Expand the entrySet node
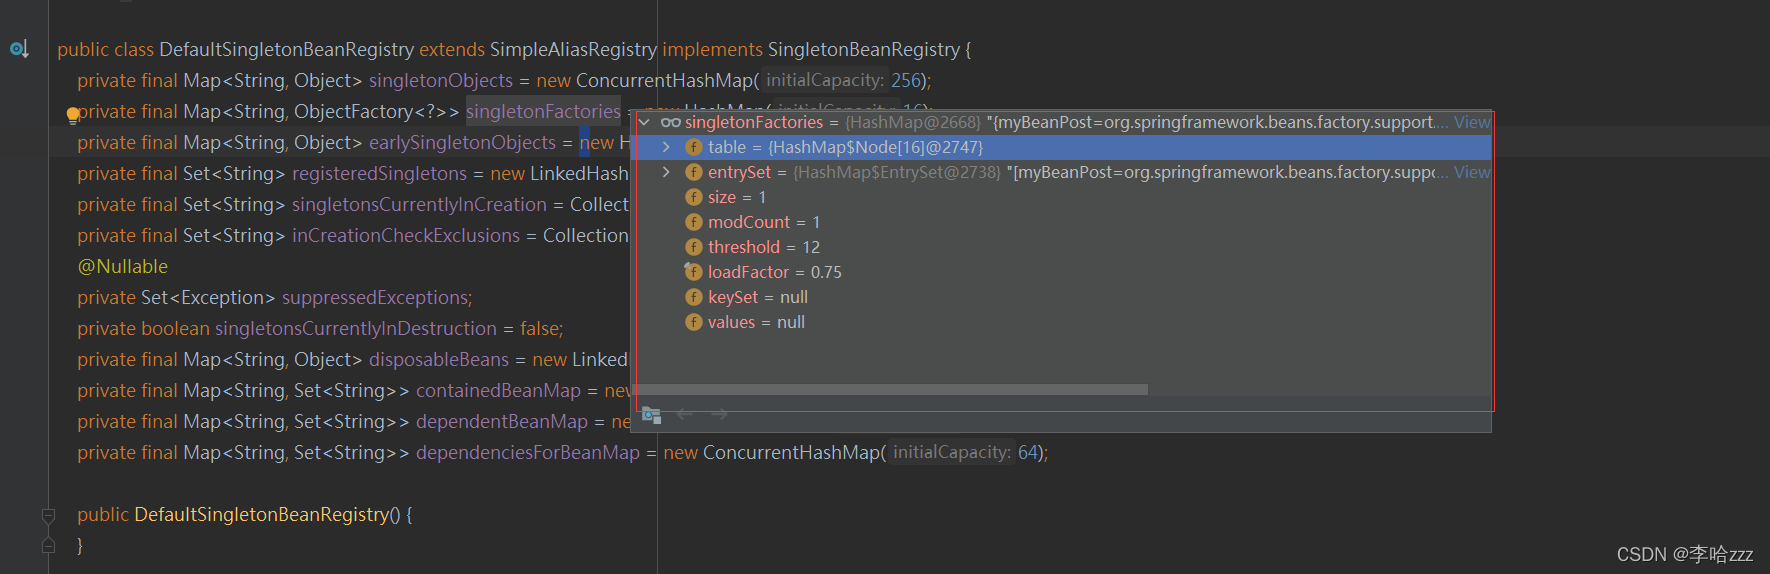The image size is (1770, 574). 666,172
